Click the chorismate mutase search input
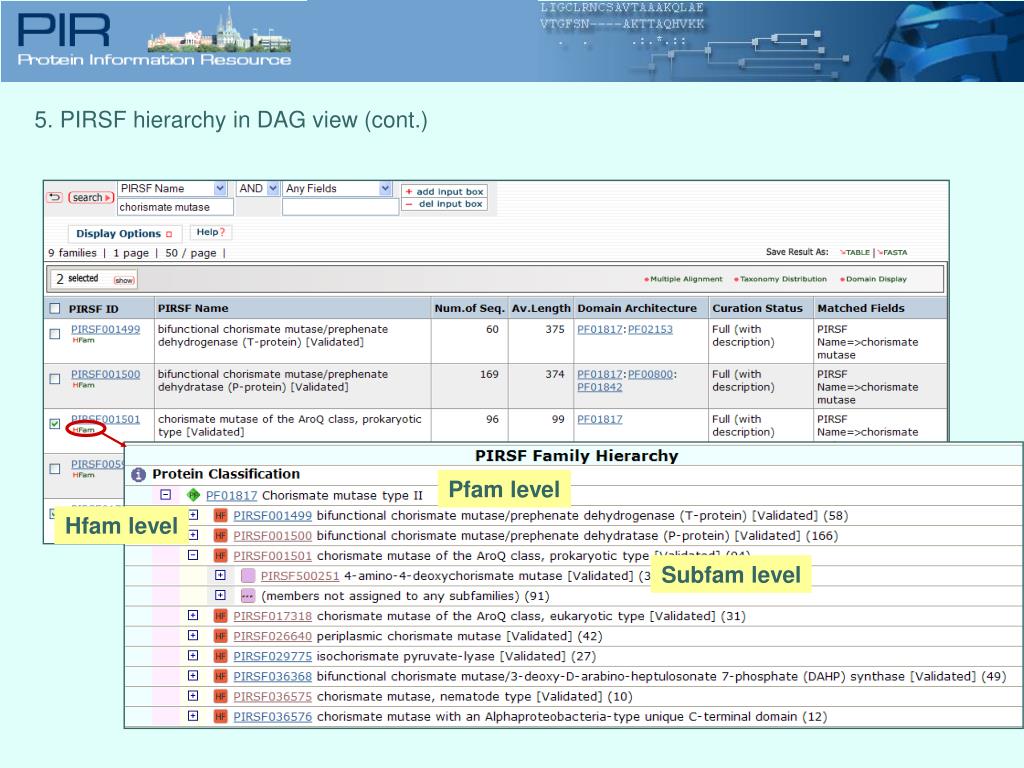The width and height of the screenshot is (1024, 768). 175,207
